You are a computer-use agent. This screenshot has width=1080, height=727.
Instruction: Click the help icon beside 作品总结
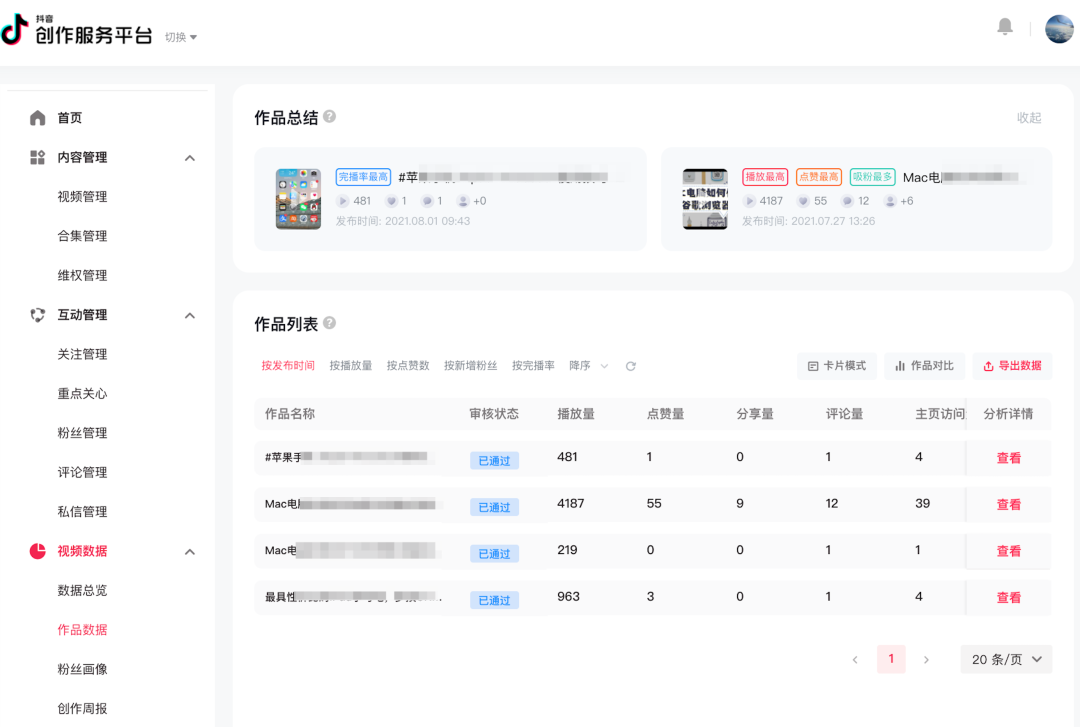tap(330, 117)
